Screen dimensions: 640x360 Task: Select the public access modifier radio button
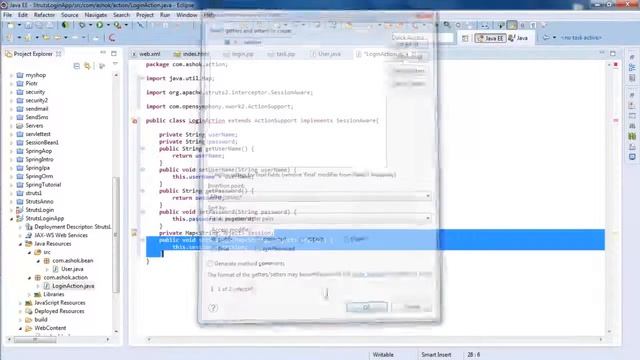(214, 239)
